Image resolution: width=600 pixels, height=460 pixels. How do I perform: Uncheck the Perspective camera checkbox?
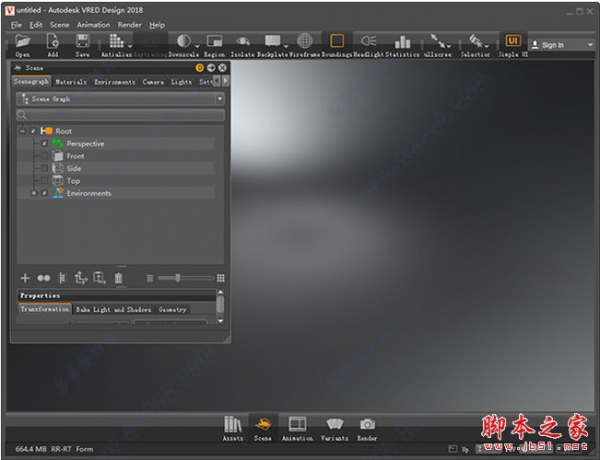tap(44, 144)
